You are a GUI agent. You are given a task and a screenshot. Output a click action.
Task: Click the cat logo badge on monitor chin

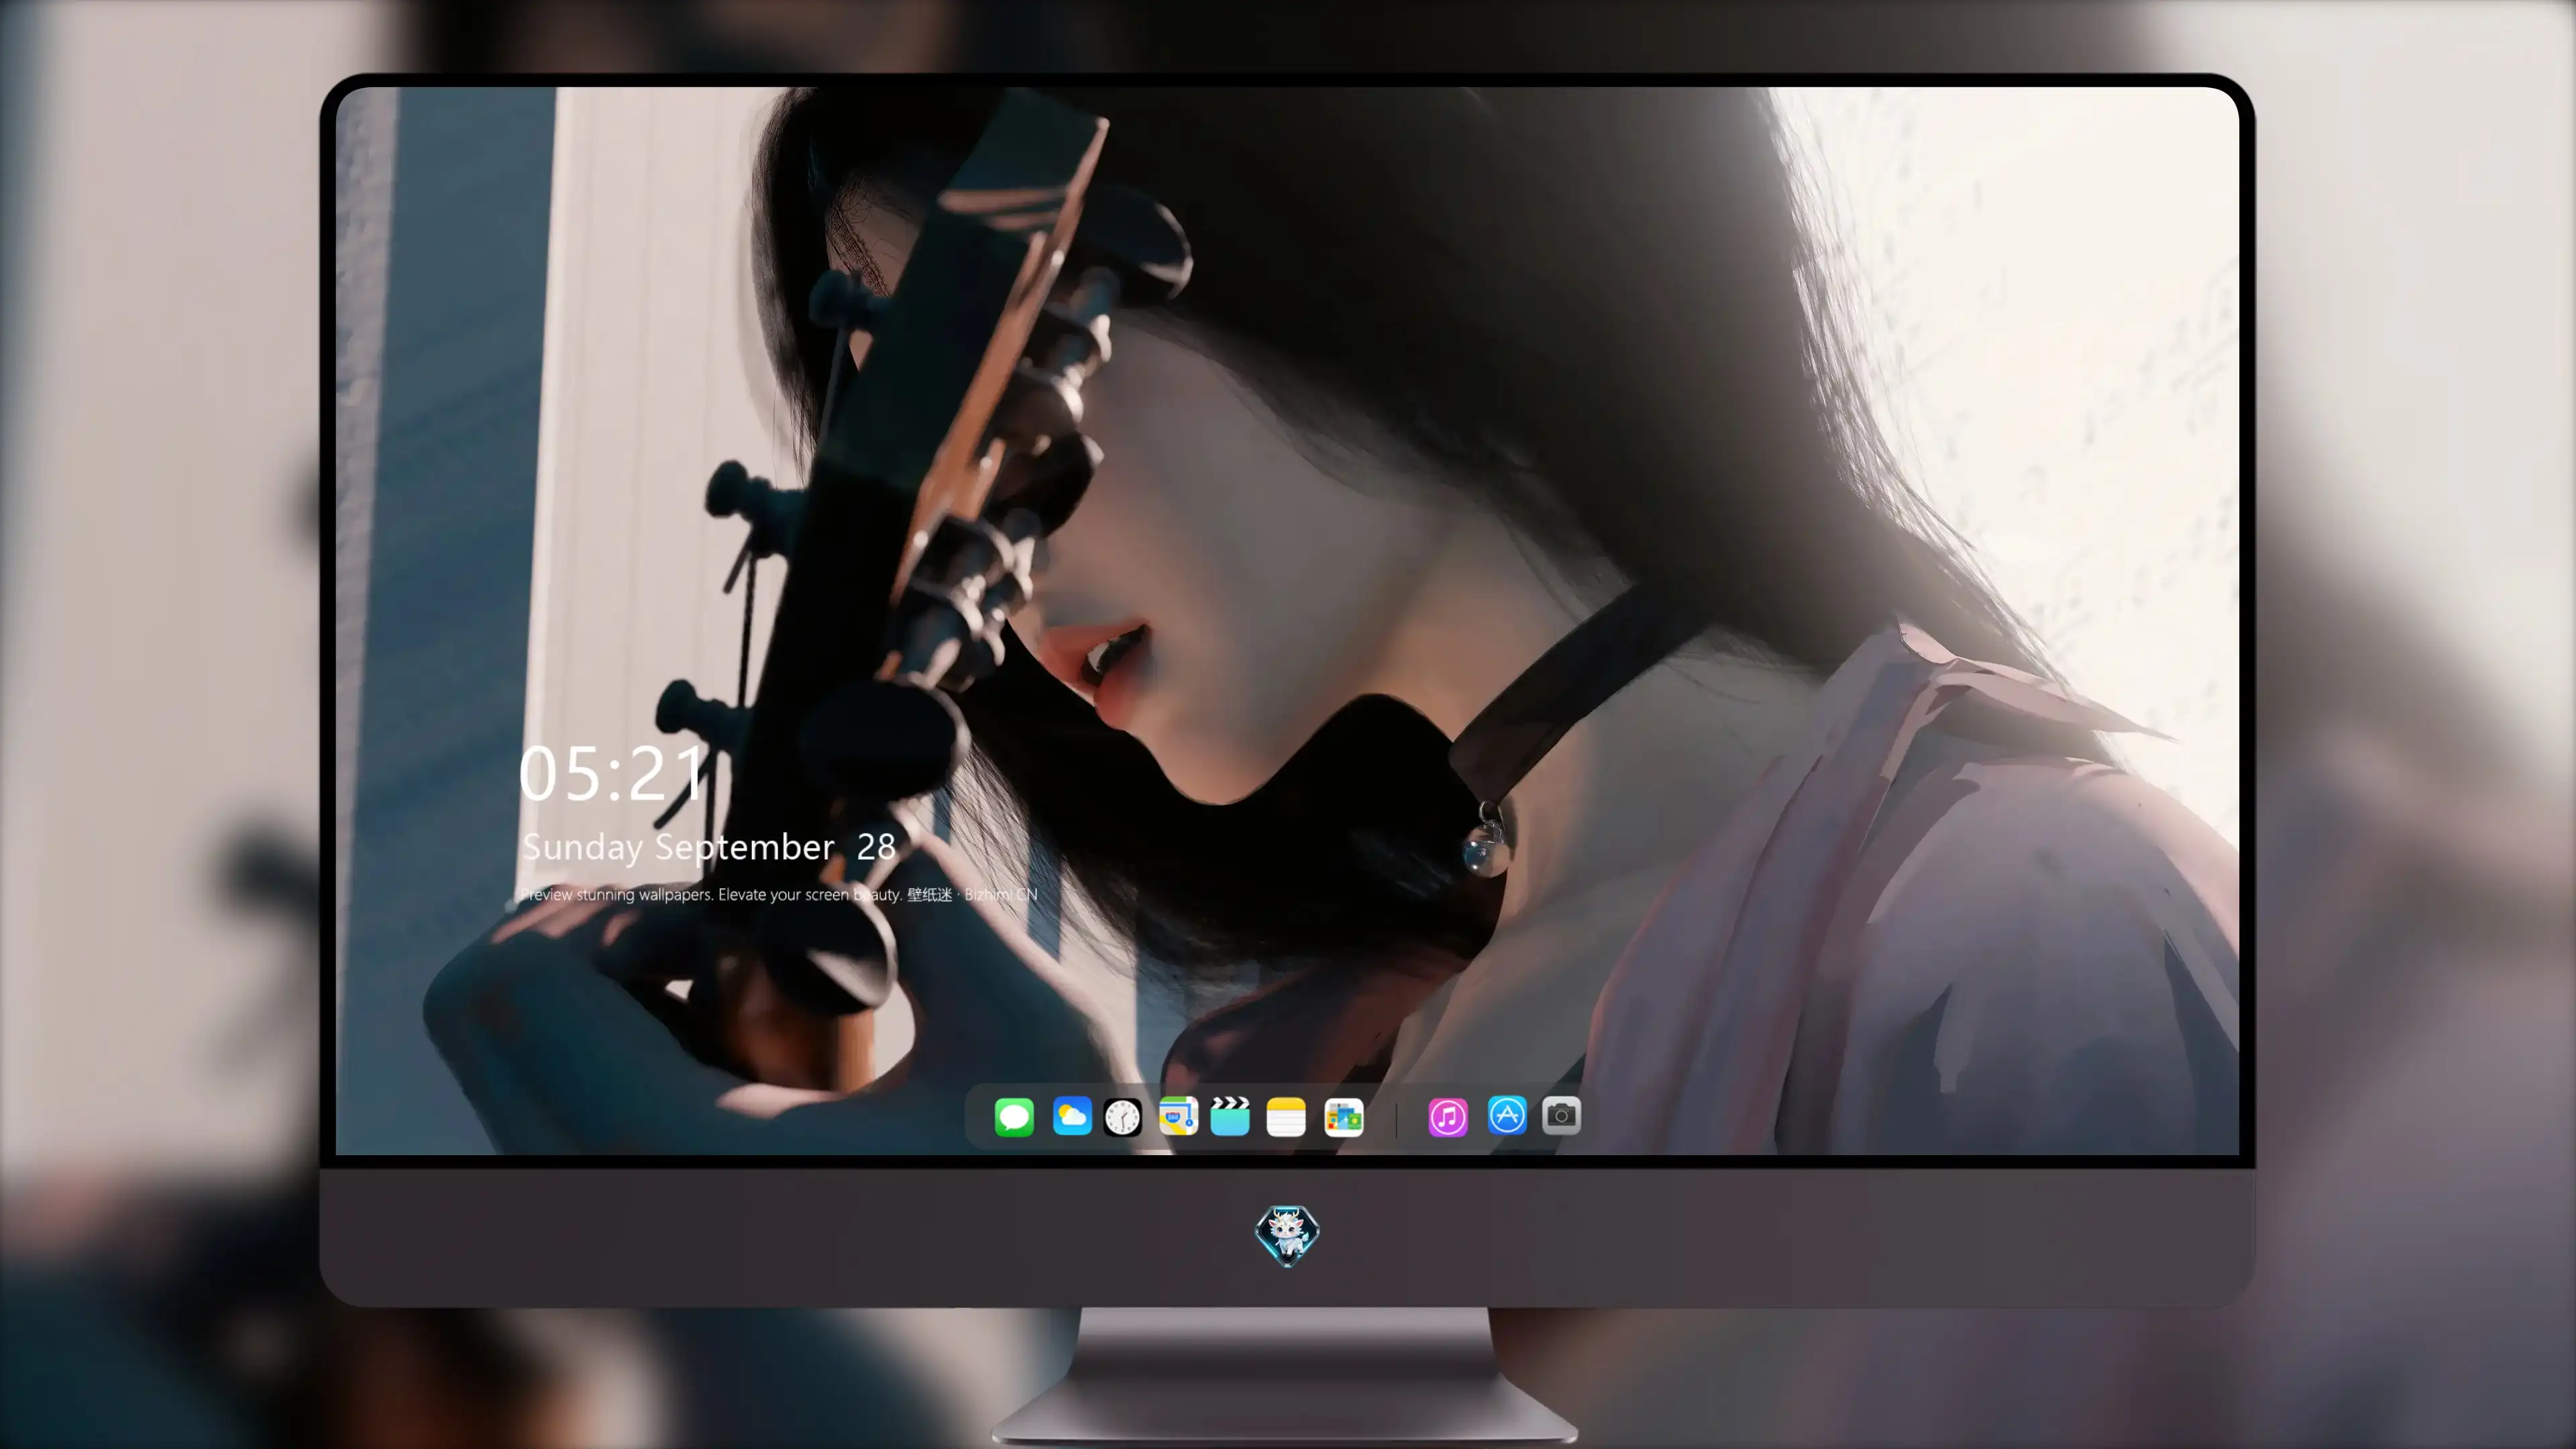(1287, 1235)
